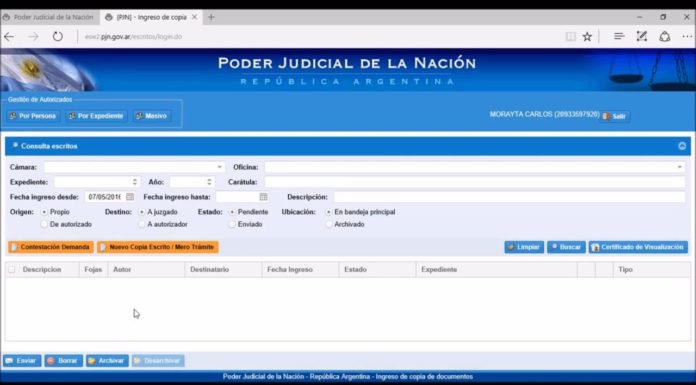Open Por Expediente authorization management
This screenshot has height=385, width=696.
click(x=96, y=116)
